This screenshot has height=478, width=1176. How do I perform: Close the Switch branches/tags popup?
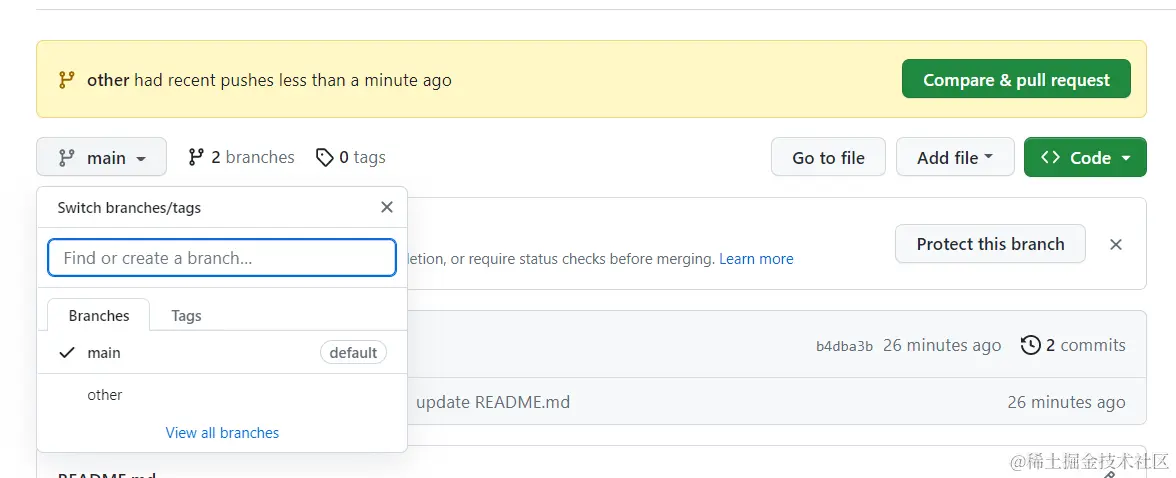coord(387,208)
